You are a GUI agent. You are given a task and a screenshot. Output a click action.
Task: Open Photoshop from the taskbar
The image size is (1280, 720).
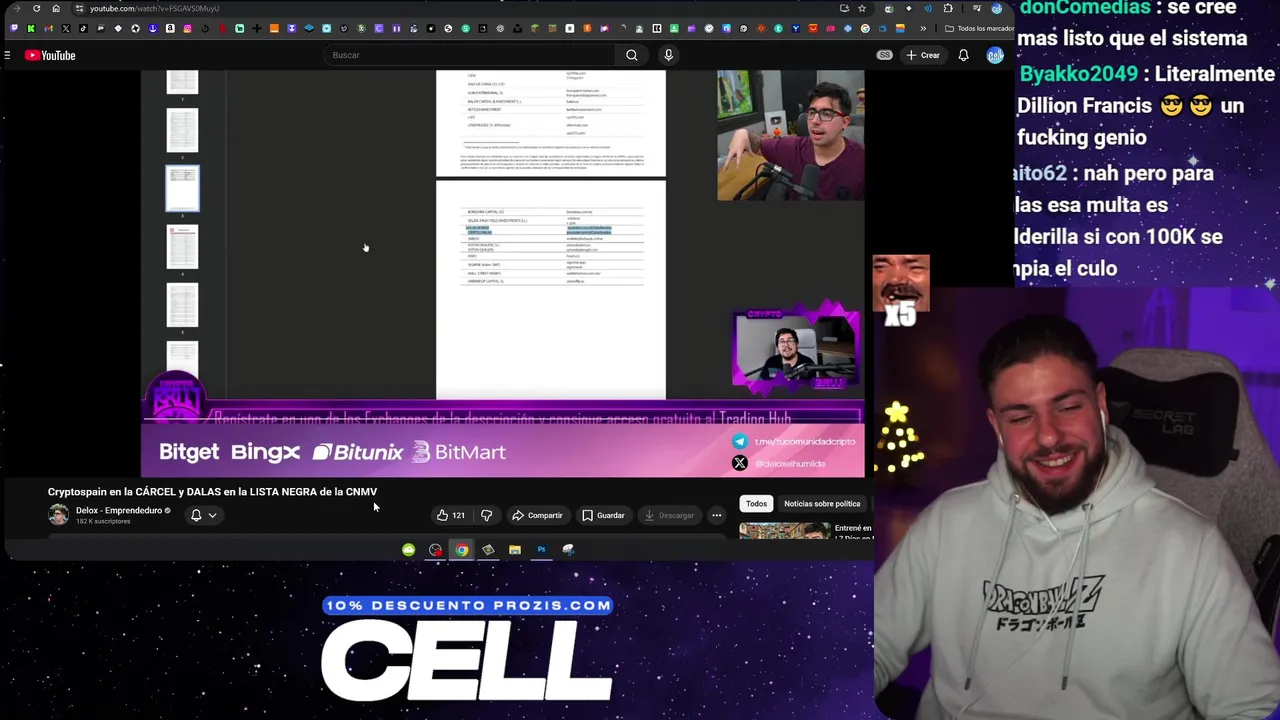(541, 549)
